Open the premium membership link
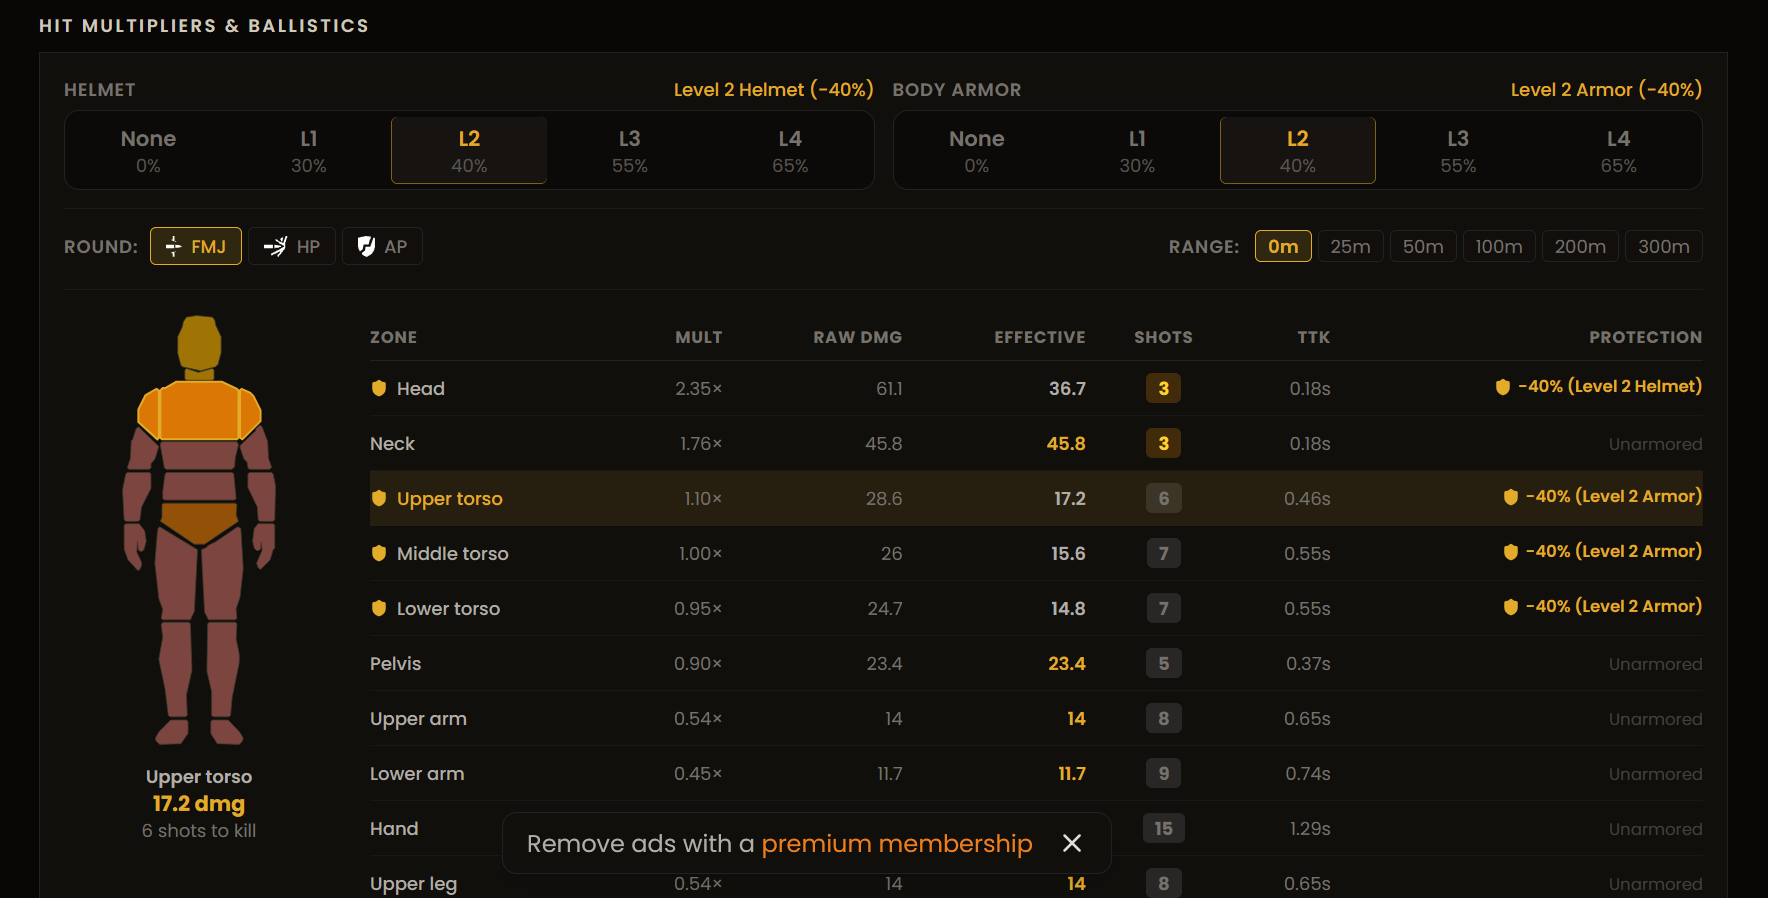The image size is (1768, 898). pyautogui.click(x=896, y=844)
